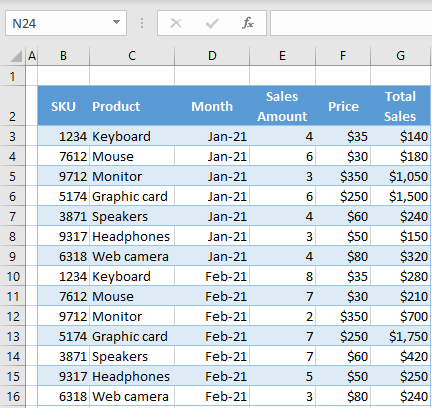Click inside the formula bar input
This screenshot has width=432, height=408.
point(351,23)
